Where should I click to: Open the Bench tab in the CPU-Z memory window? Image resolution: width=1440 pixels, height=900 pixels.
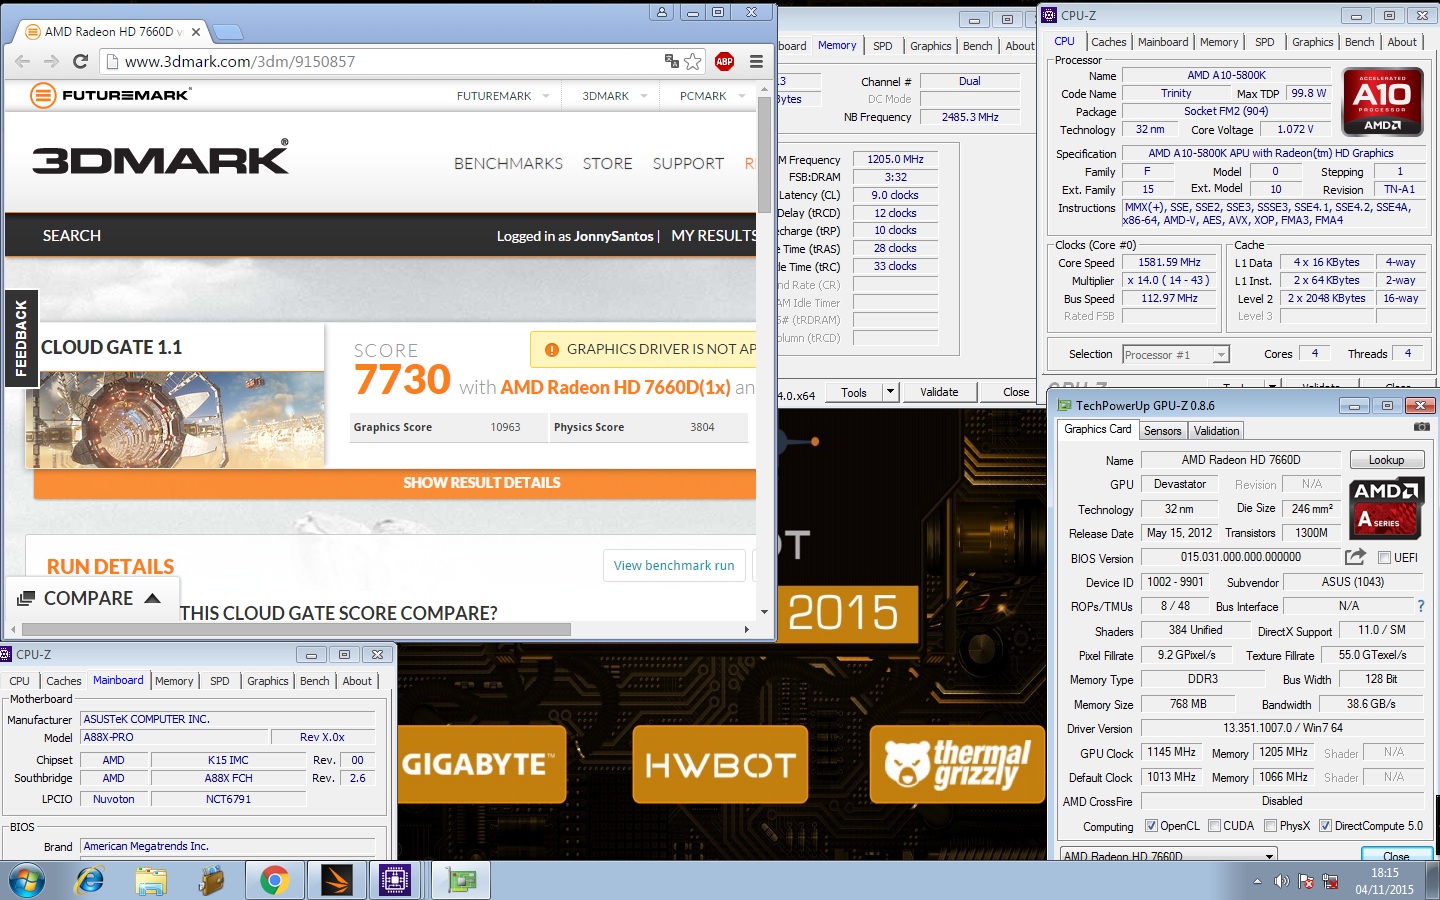(x=977, y=46)
